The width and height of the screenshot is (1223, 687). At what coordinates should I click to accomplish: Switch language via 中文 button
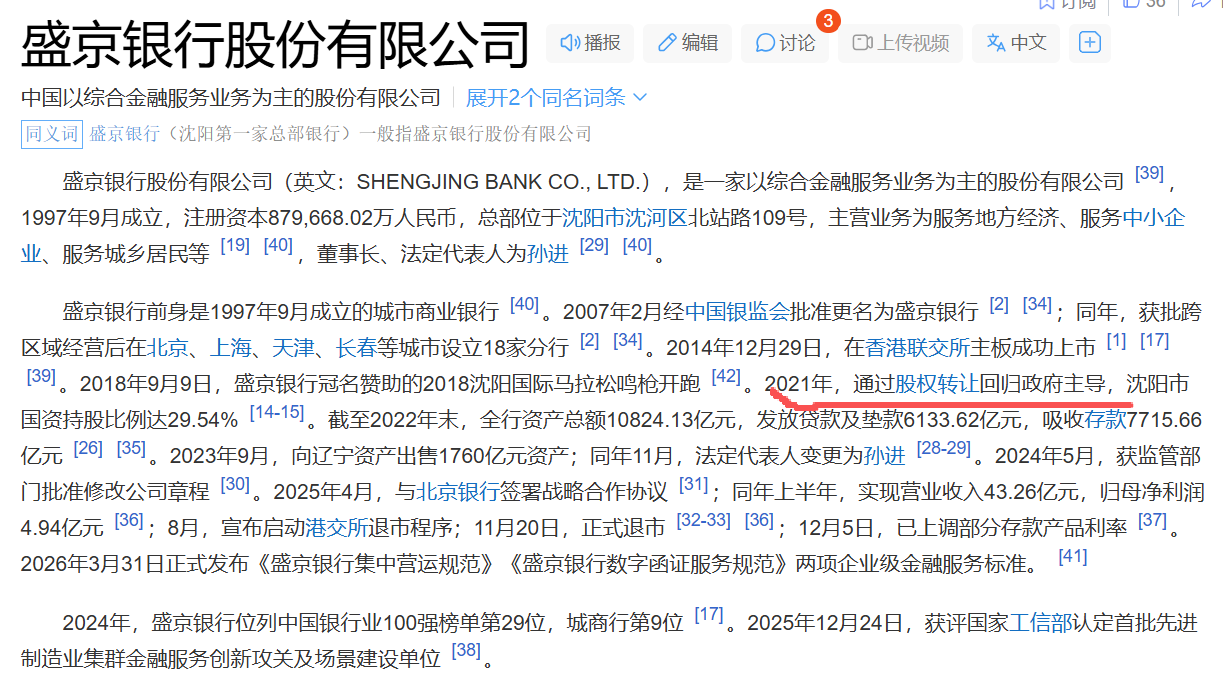click(x=1016, y=43)
